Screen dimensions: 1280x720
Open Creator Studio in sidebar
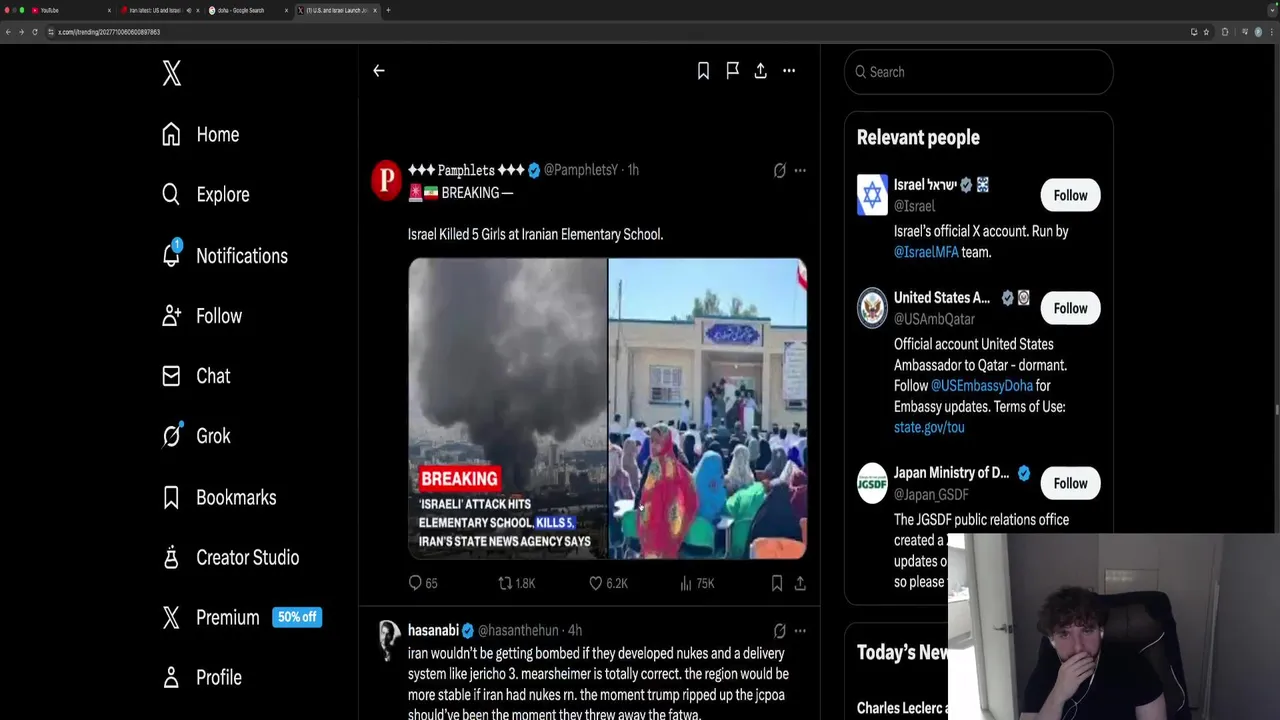[x=230, y=557]
